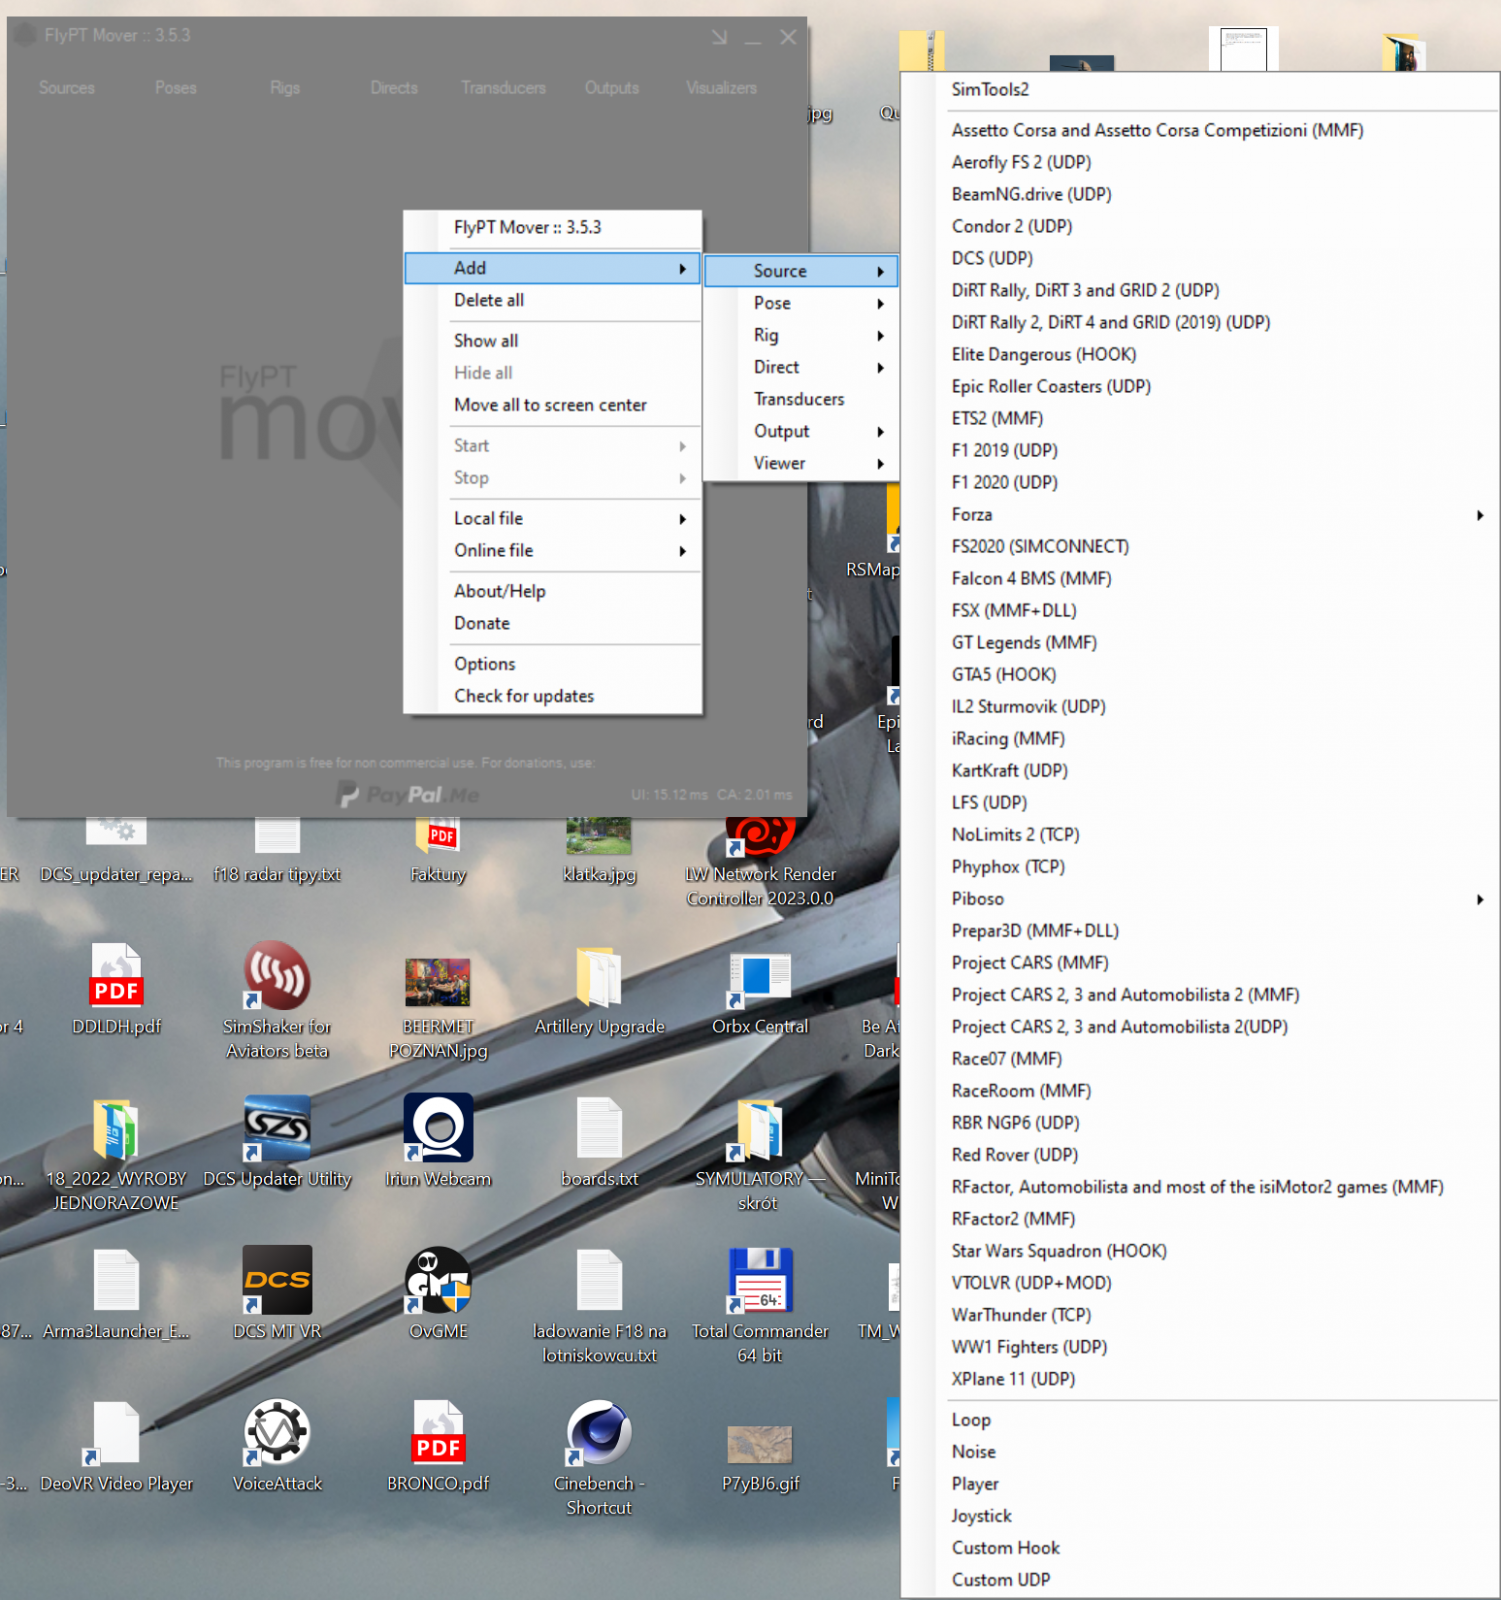Open the Rigs tab in FlyPT Mover
The width and height of the screenshot is (1501, 1600).
(x=285, y=88)
